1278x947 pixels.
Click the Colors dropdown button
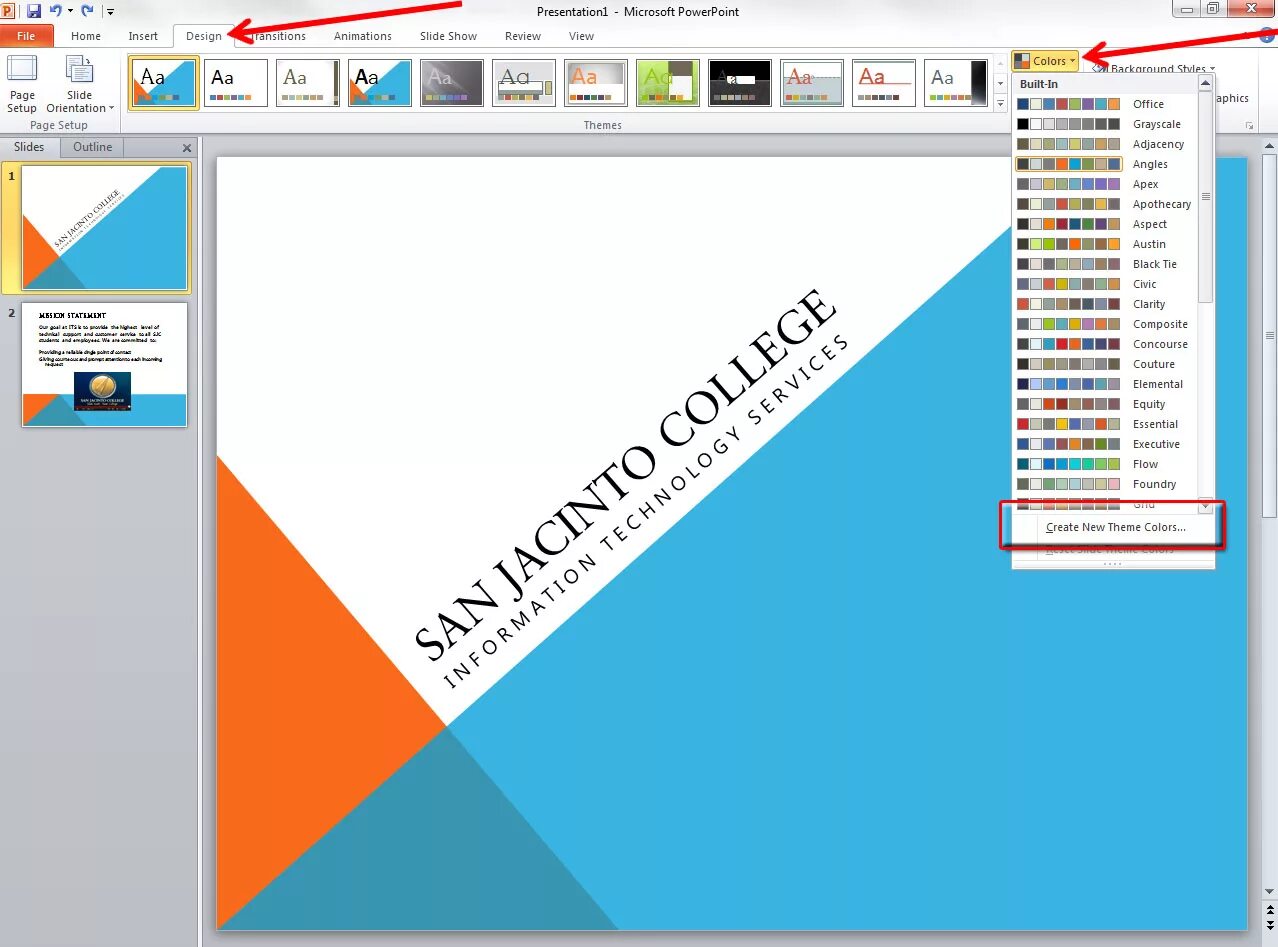(x=1046, y=61)
